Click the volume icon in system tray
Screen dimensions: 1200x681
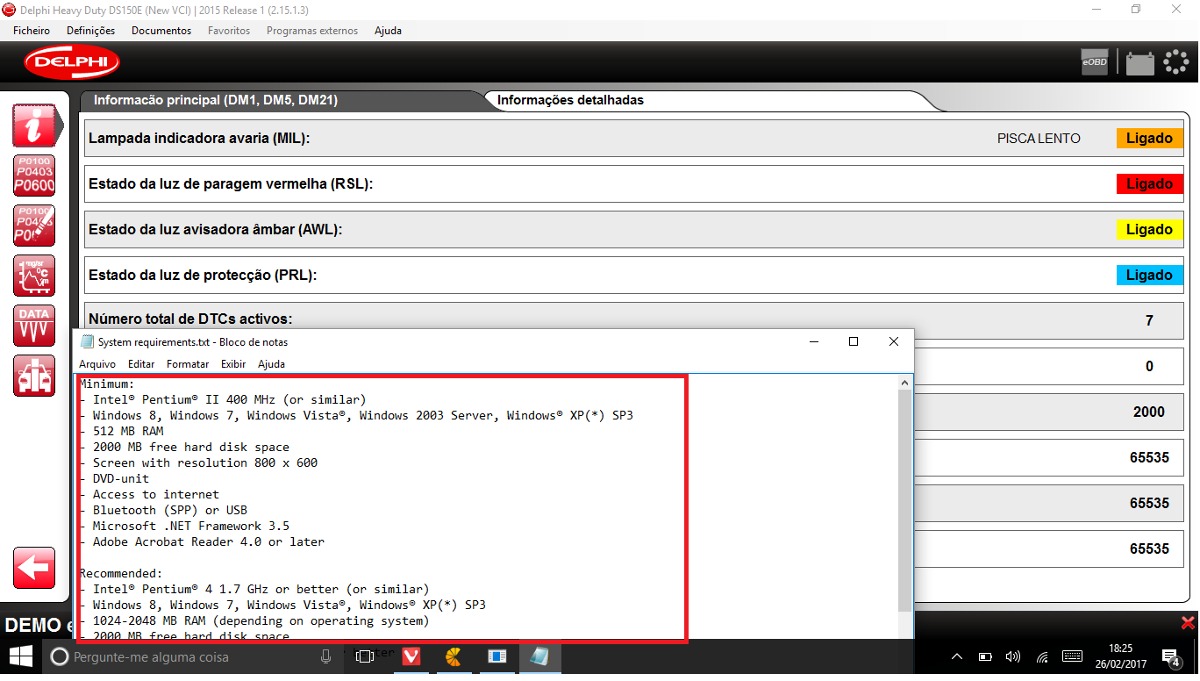[1013, 657]
